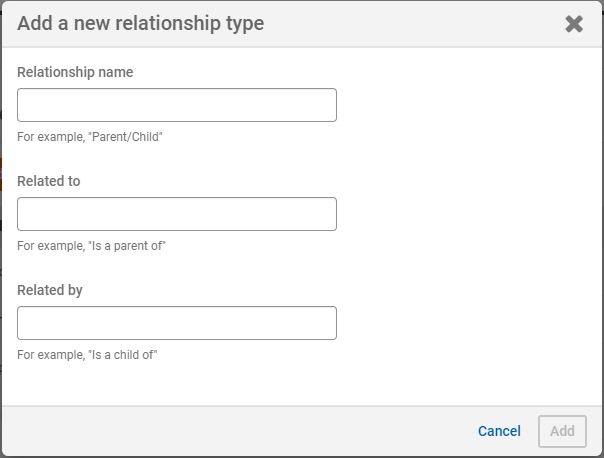Click the "Add a new relationship type" title
Screen dimensions: 604x458
click(x=141, y=23)
